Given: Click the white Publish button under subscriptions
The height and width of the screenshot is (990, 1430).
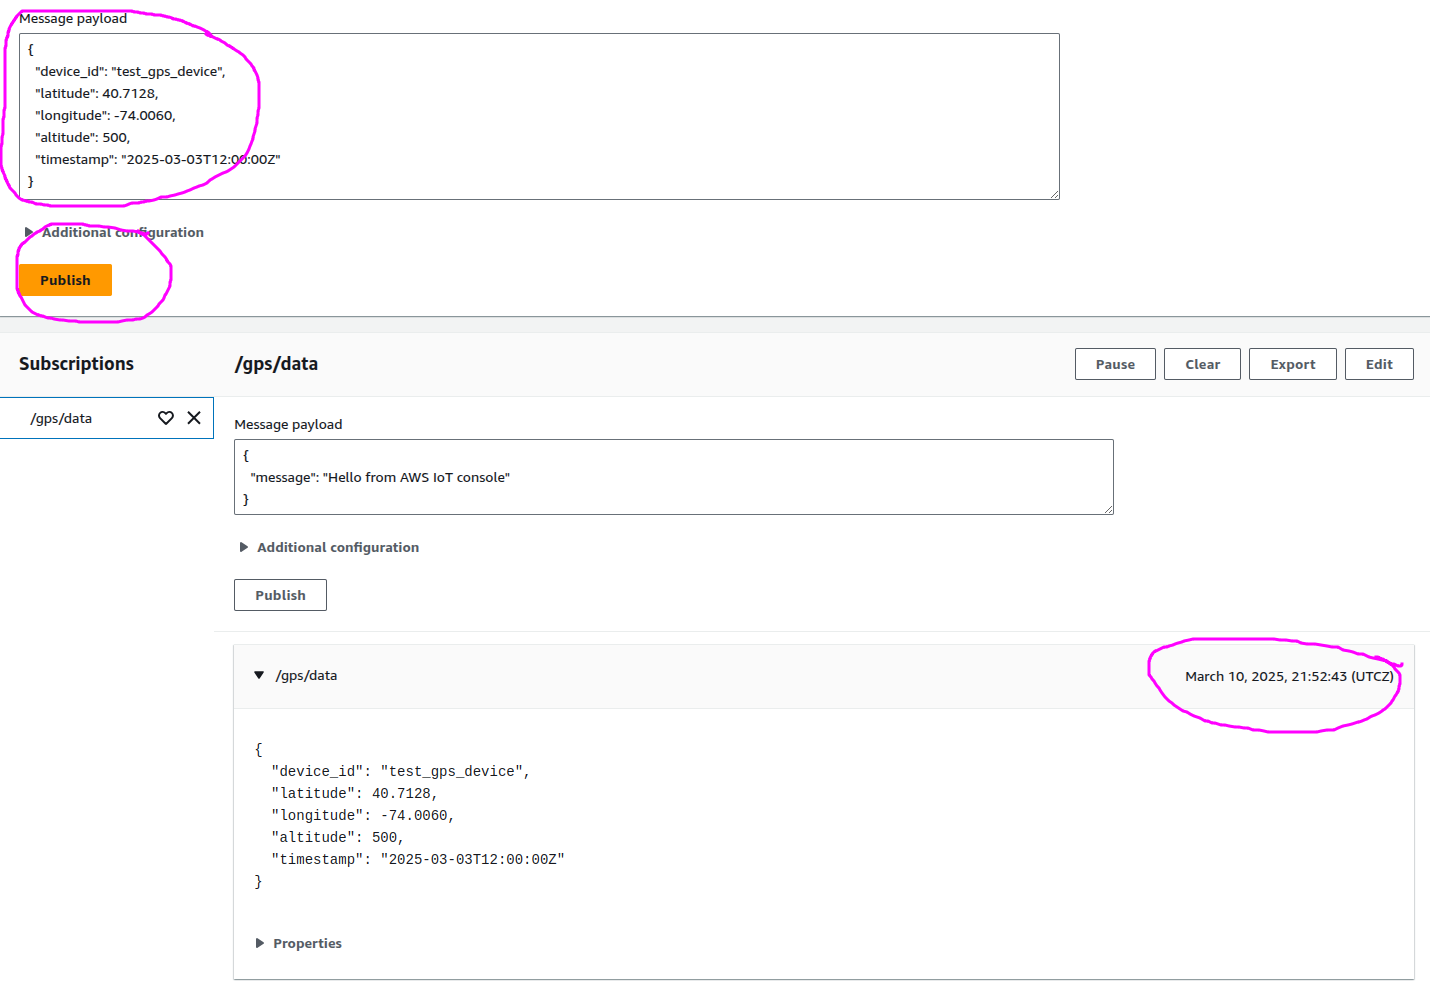Looking at the screenshot, I should click(280, 595).
